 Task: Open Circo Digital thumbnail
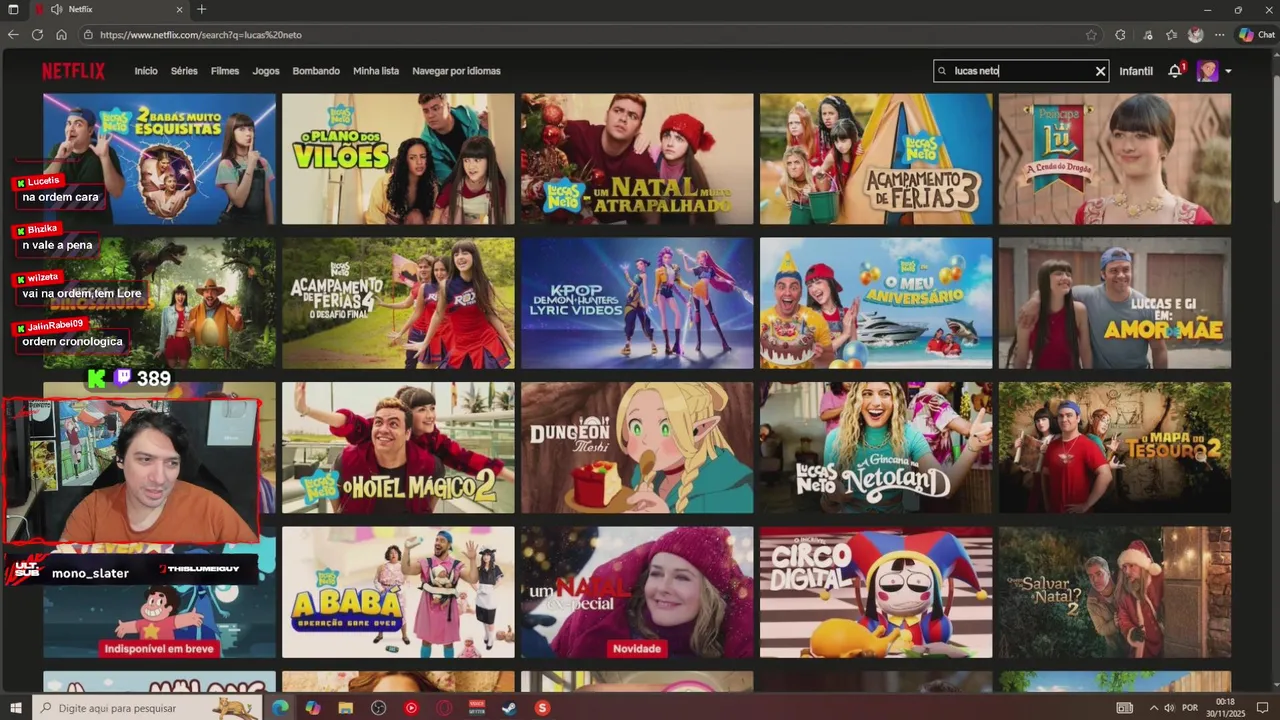[x=876, y=592]
